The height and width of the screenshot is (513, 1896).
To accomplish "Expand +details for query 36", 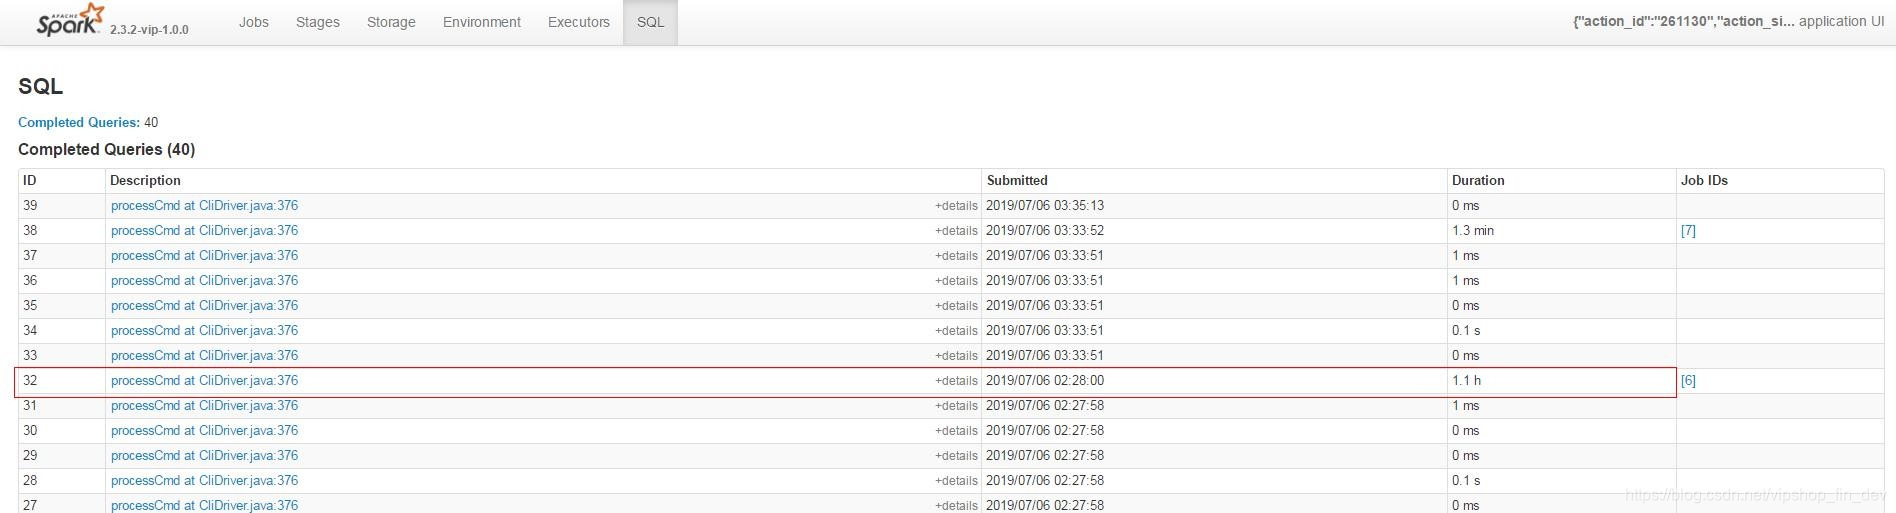I will (956, 281).
